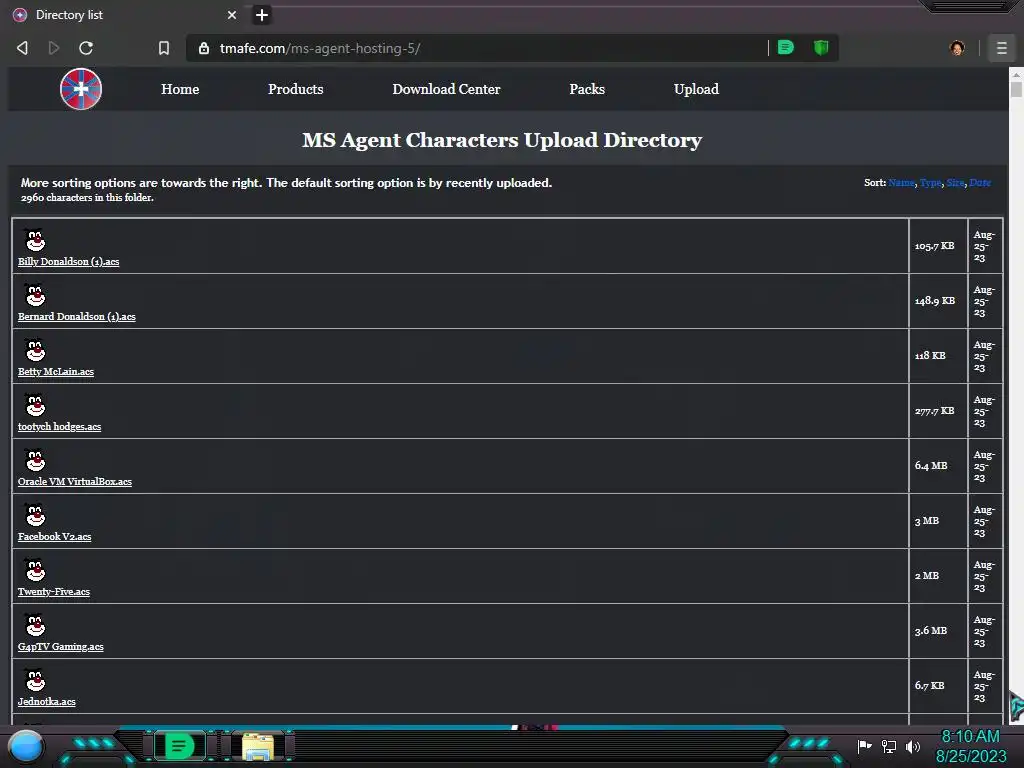
Task: Click character icon above Jednotka
Action: 35,680
